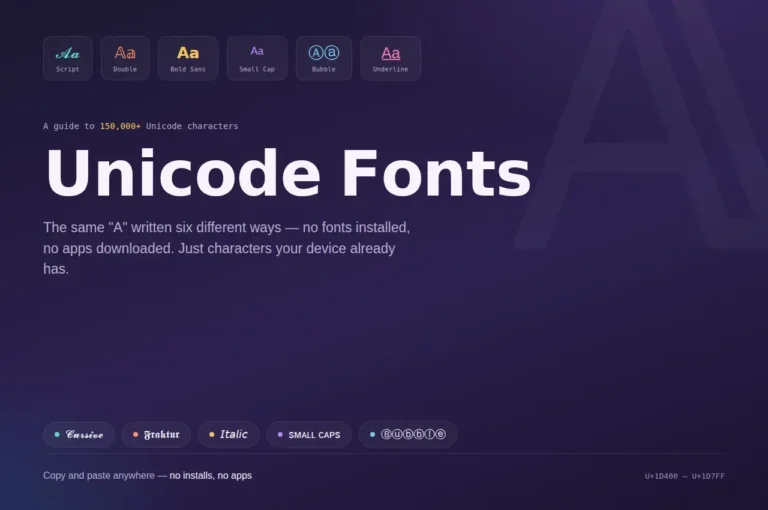This screenshot has height=510, width=768.
Task: Choose the Bold Sans style card
Action: click(x=188, y=58)
